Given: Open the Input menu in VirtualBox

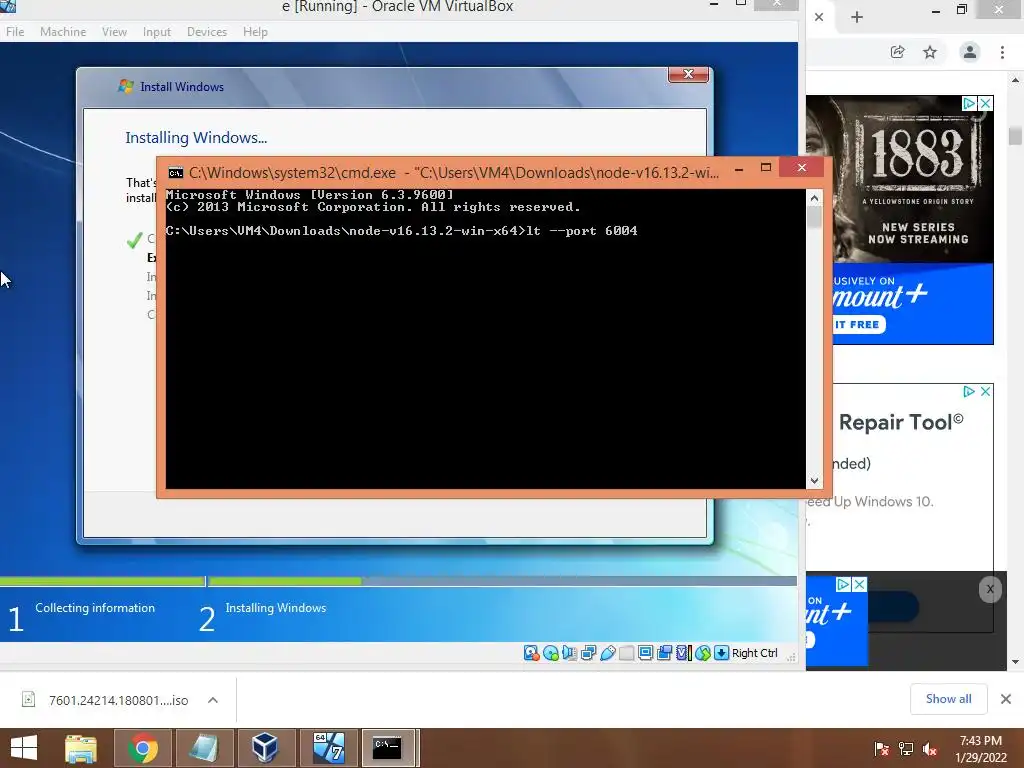Looking at the screenshot, I should [157, 31].
